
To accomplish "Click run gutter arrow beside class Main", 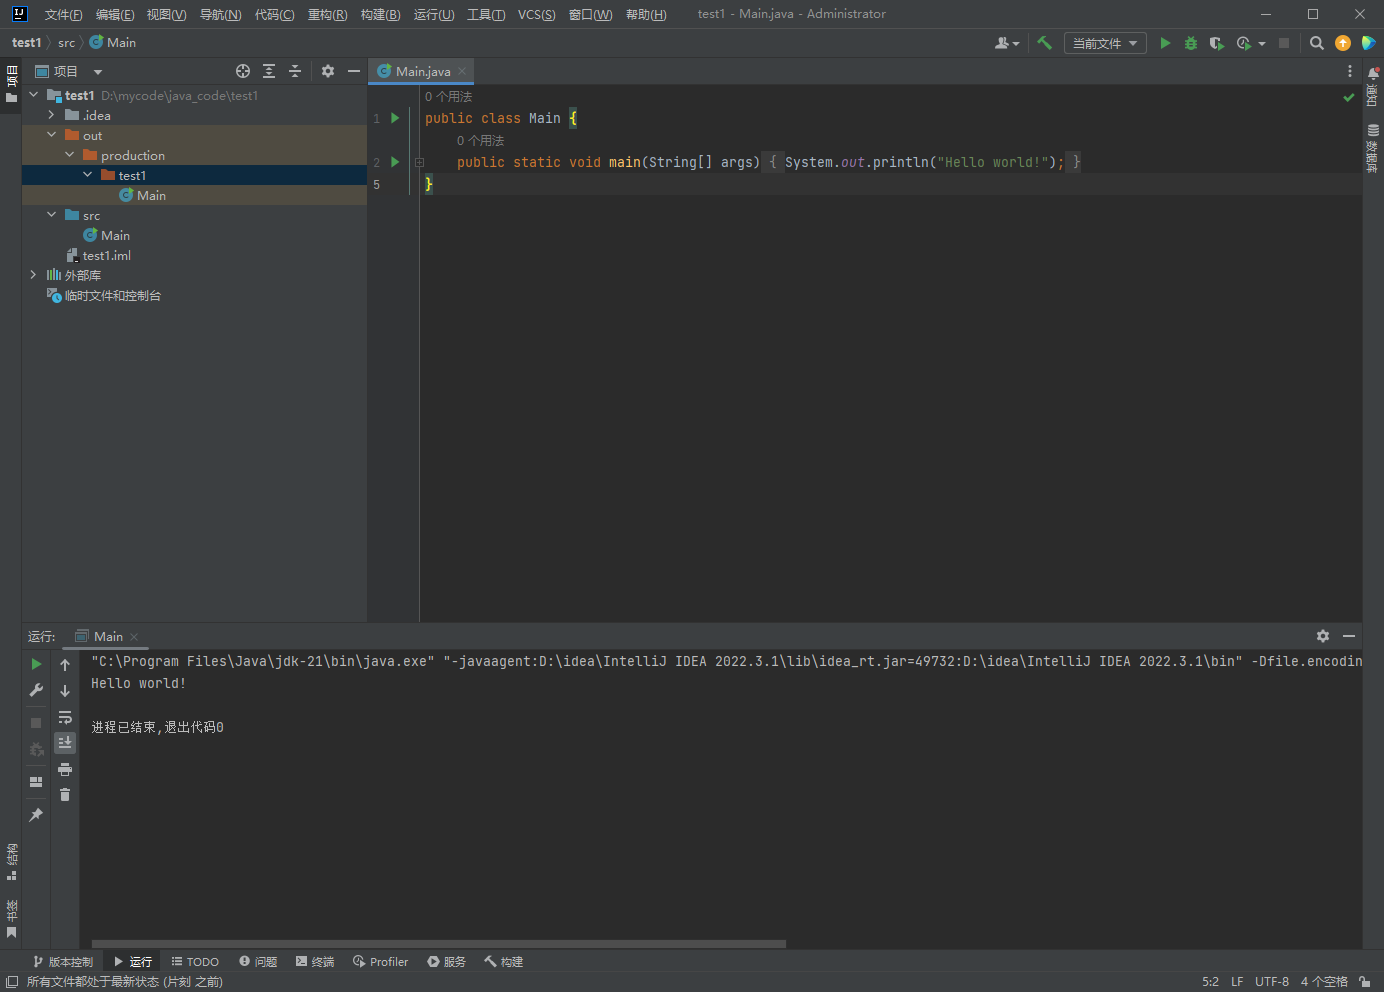I will pos(395,118).
